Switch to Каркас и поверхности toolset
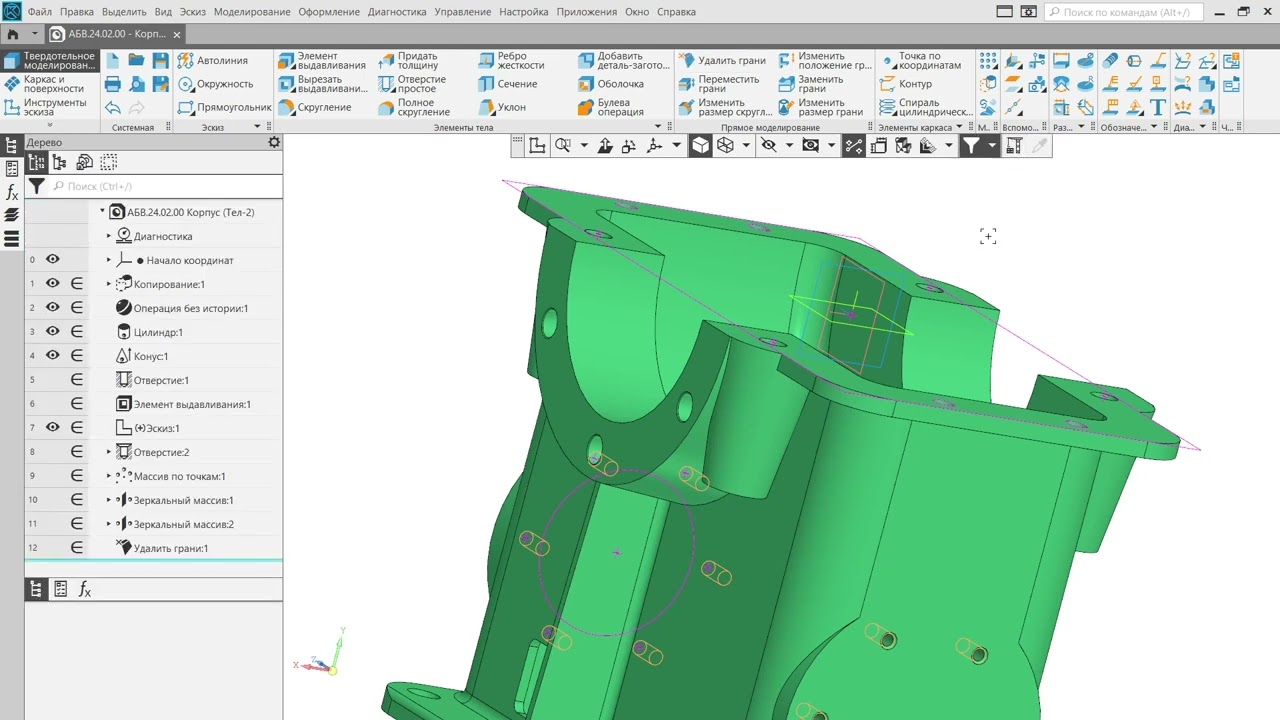Viewport: 1280px width, 720px height. (50, 84)
